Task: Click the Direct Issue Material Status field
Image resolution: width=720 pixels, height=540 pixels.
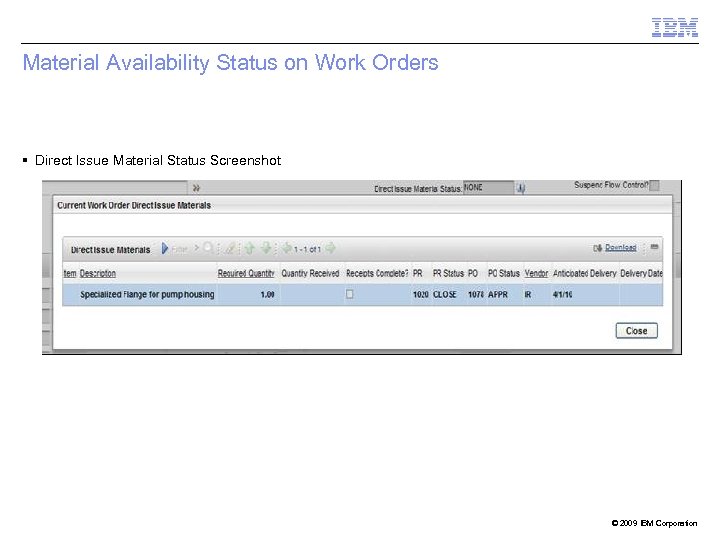Action: pyautogui.click(x=488, y=187)
